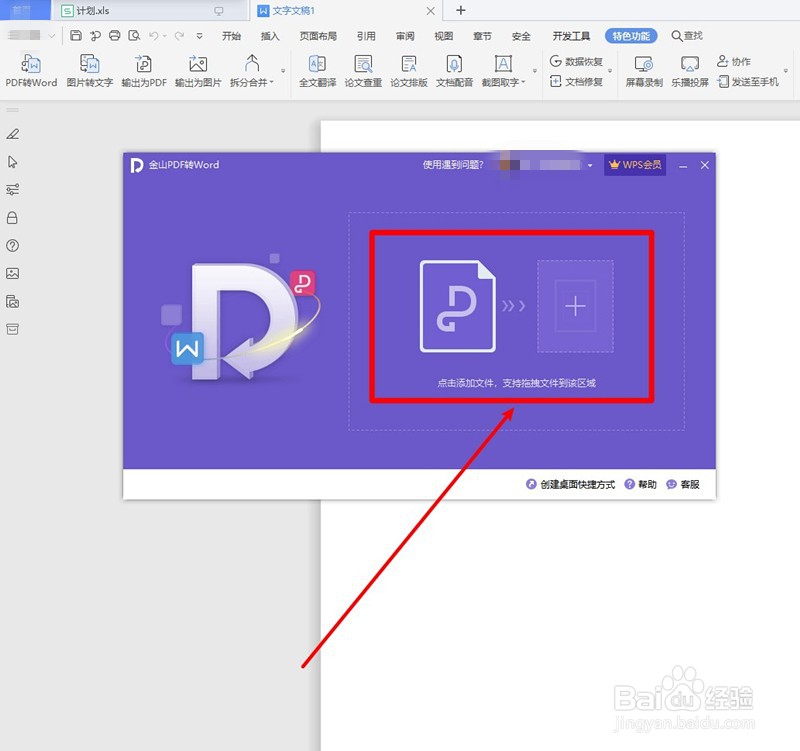
Task: Expand the quick access toolbar customize arrow
Action: tap(199, 36)
